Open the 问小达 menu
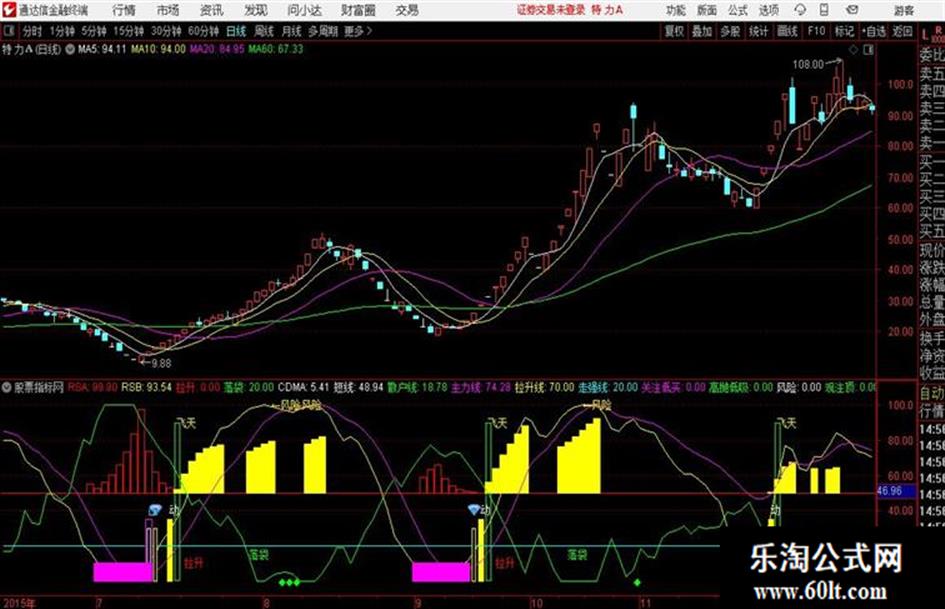945x609 pixels. click(x=304, y=10)
